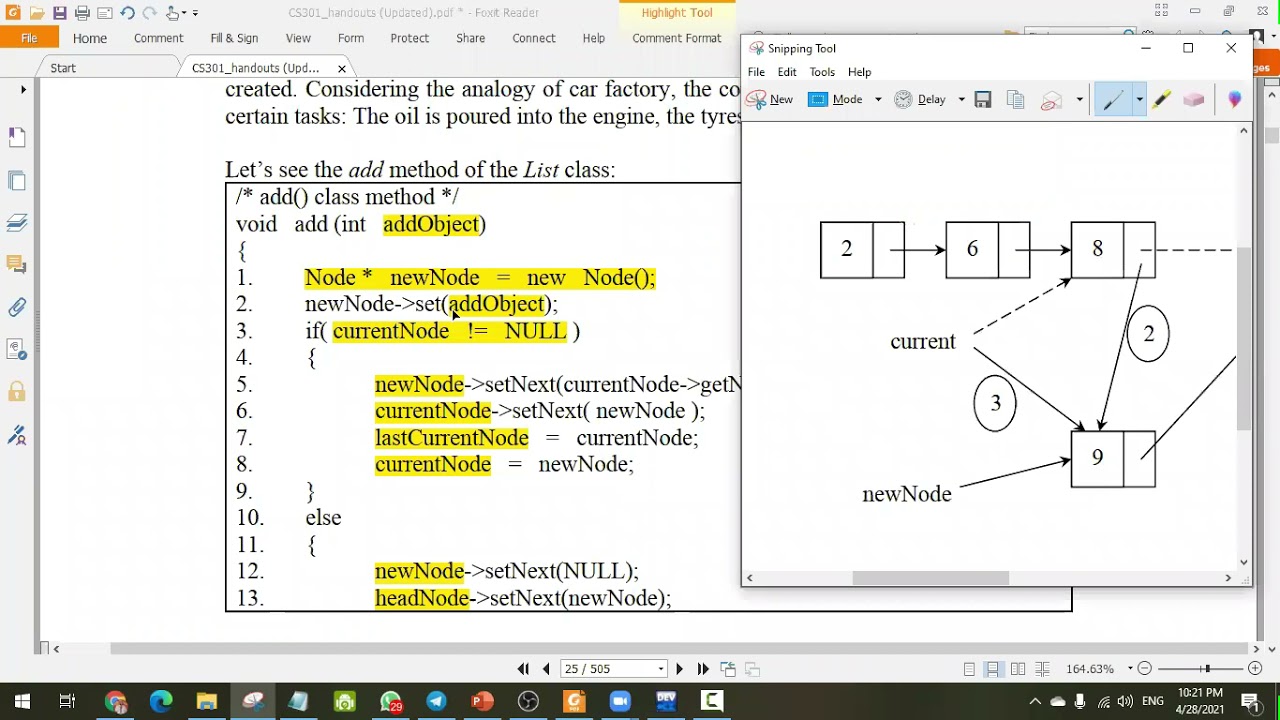Open the orange File tab in Foxit

pyautogui.click(x=29, y=38)
